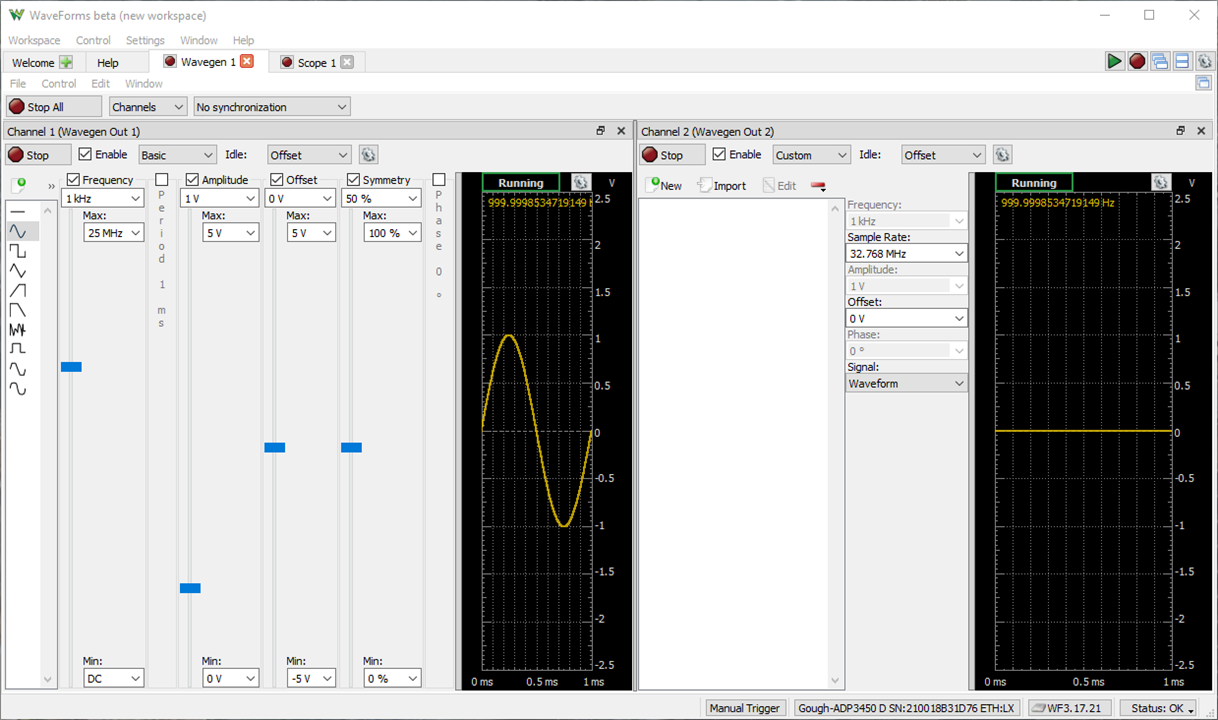Open the Channel 1 preview plot gear
Screen dimensions: 1218x720
(x=581, y=182)
